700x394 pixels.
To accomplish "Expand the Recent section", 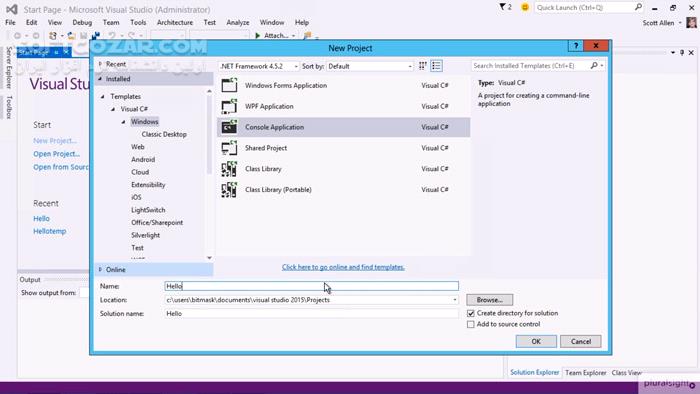I will pos(100,64).
